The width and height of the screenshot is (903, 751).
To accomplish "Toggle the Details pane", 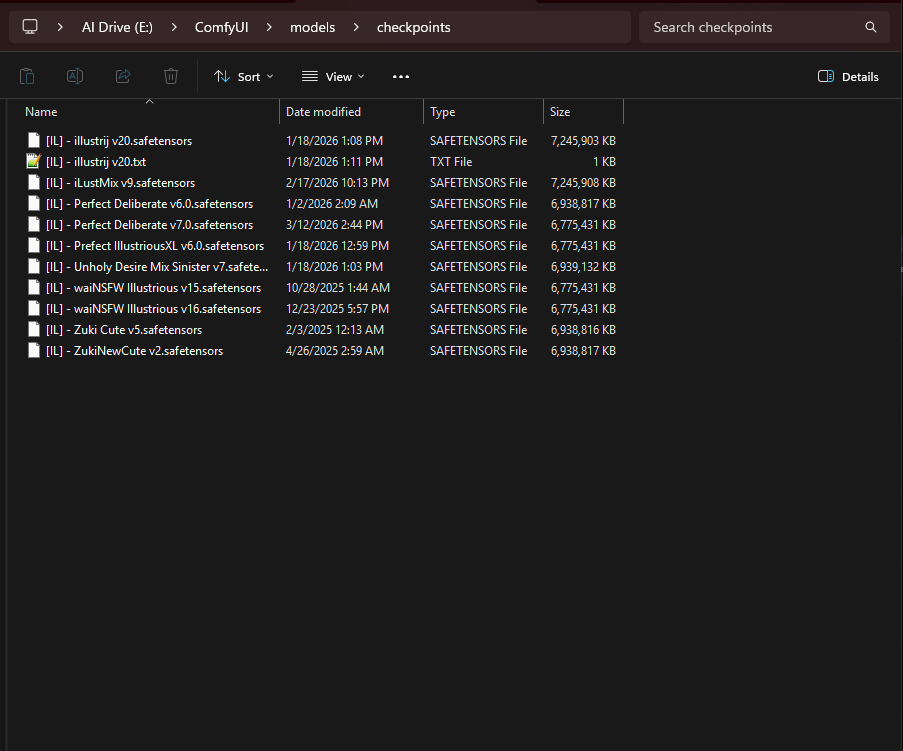I will (x=848, y=77).
